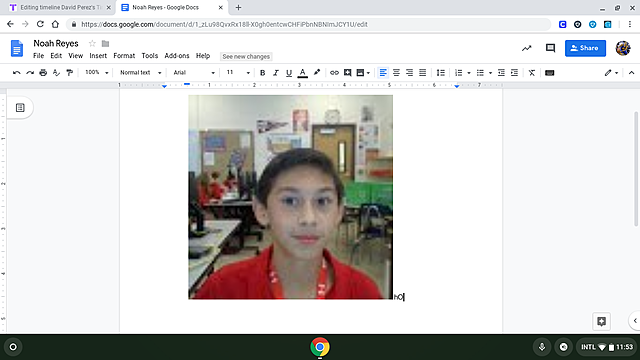This screenshot has width=640, height=360.
Task: Click the See new changes link
Action: tap(246, 56)
